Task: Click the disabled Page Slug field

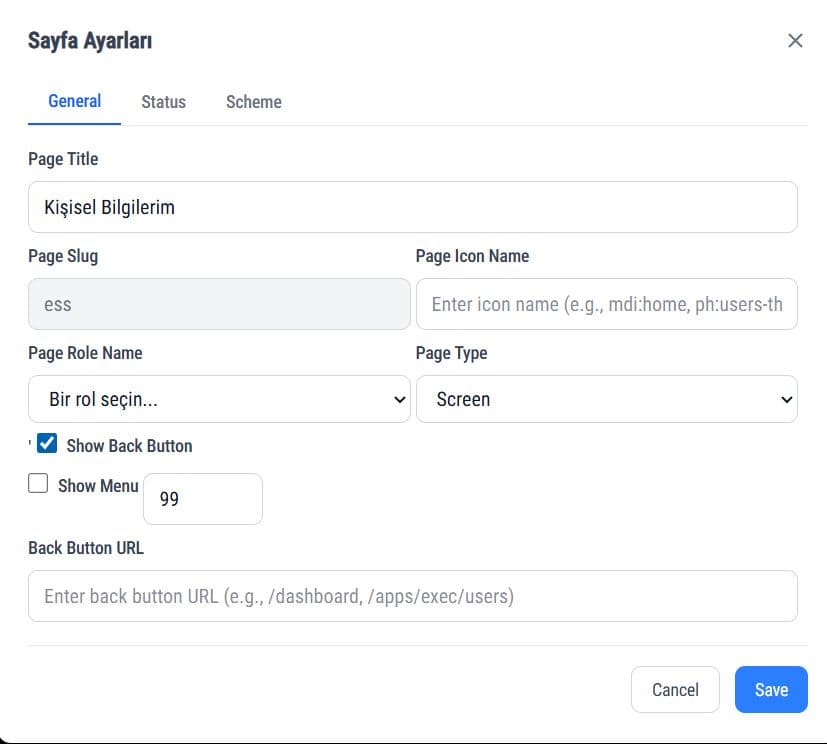Action: click(x=218, y=304)
